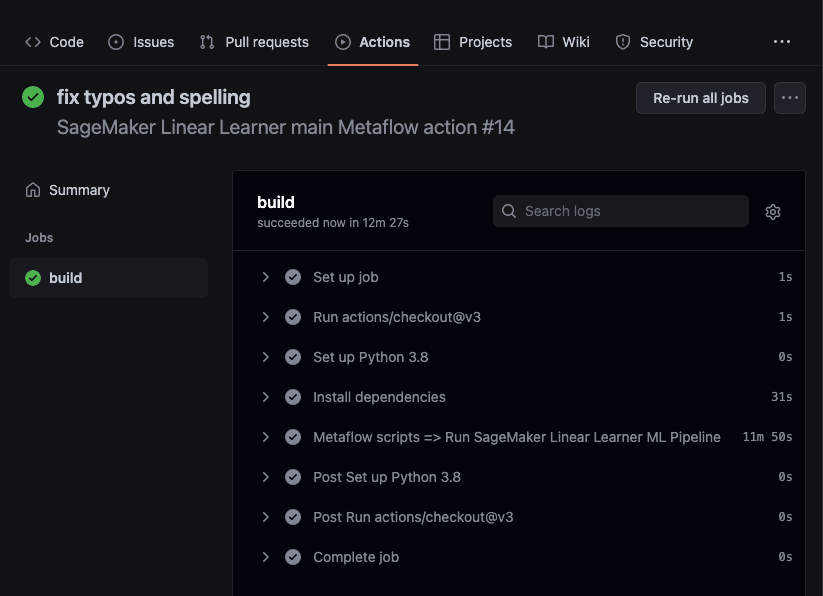Select the Actions tab

click(373, 42)
